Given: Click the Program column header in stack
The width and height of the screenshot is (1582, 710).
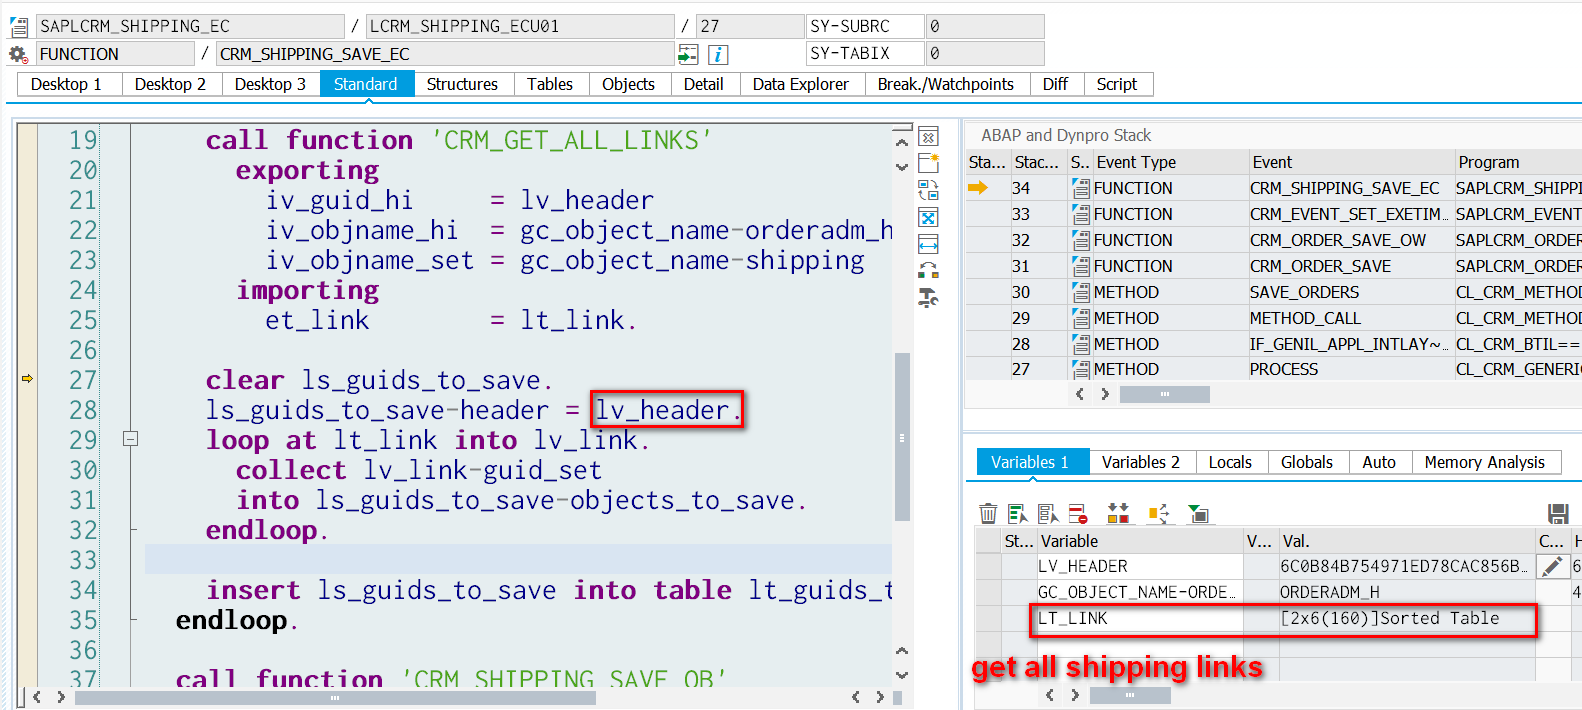Looking at the screenshot, I should [1518, 162].
